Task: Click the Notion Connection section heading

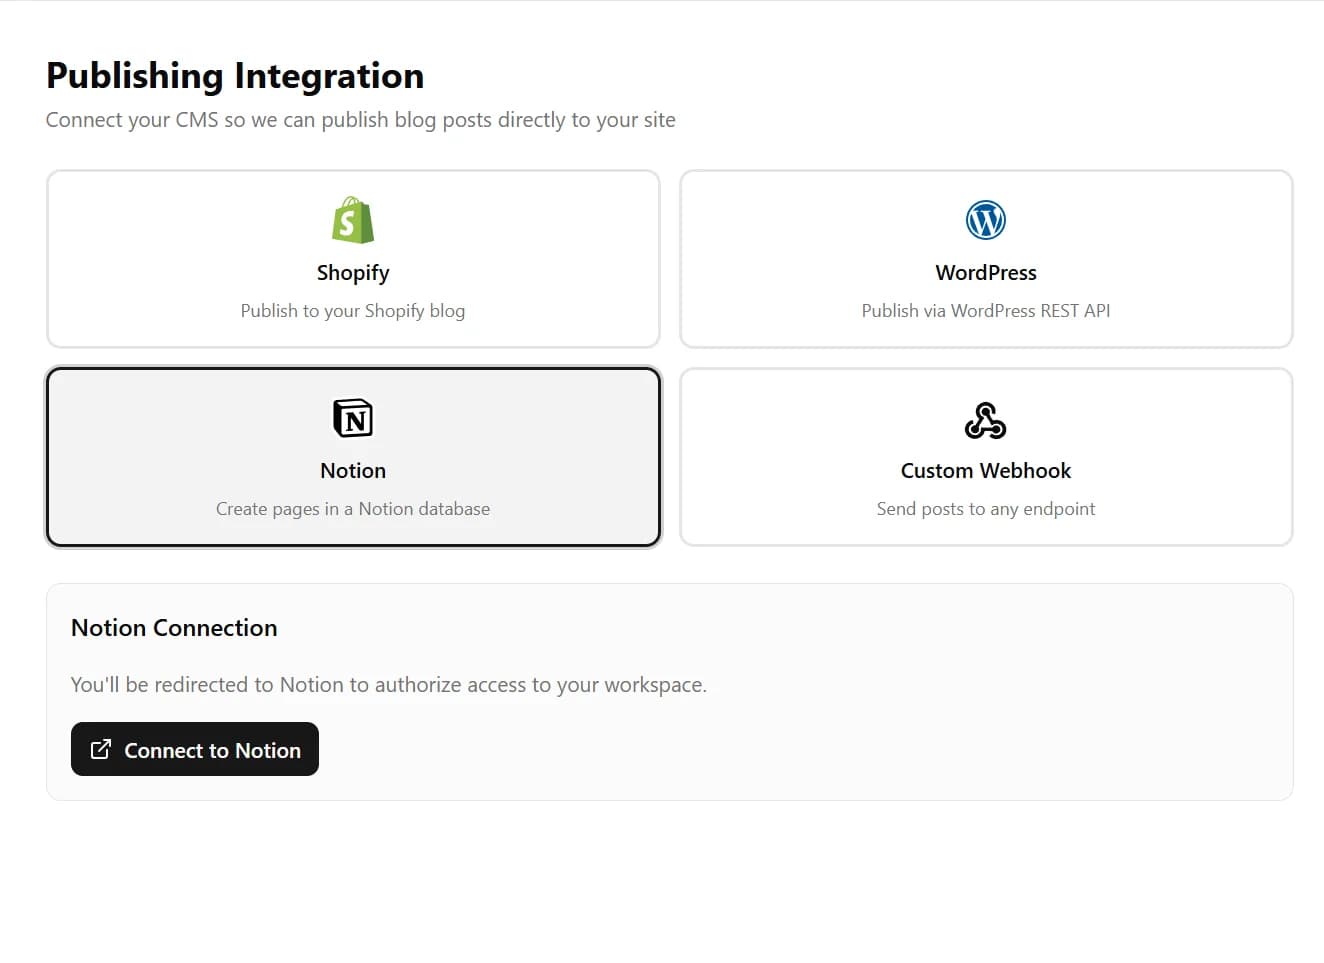Action: point(174,628)
